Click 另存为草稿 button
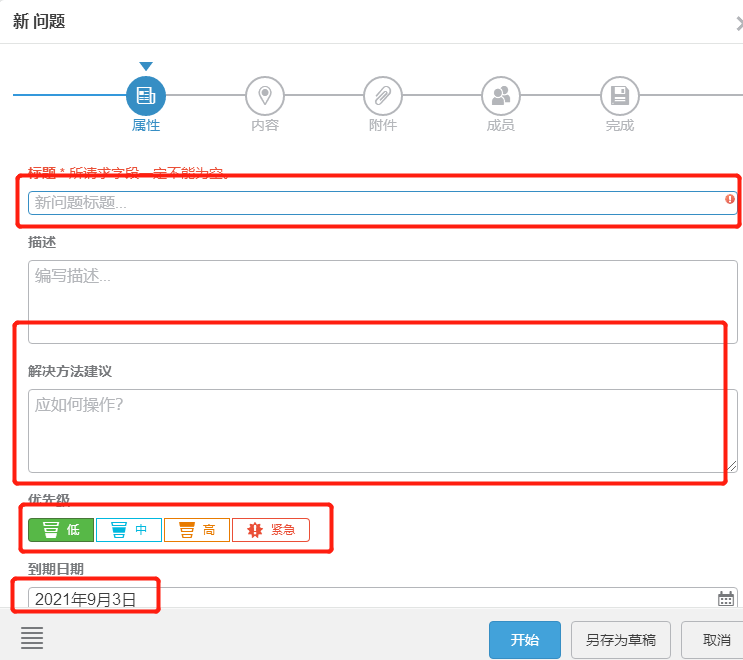 (x=620, y=640)
